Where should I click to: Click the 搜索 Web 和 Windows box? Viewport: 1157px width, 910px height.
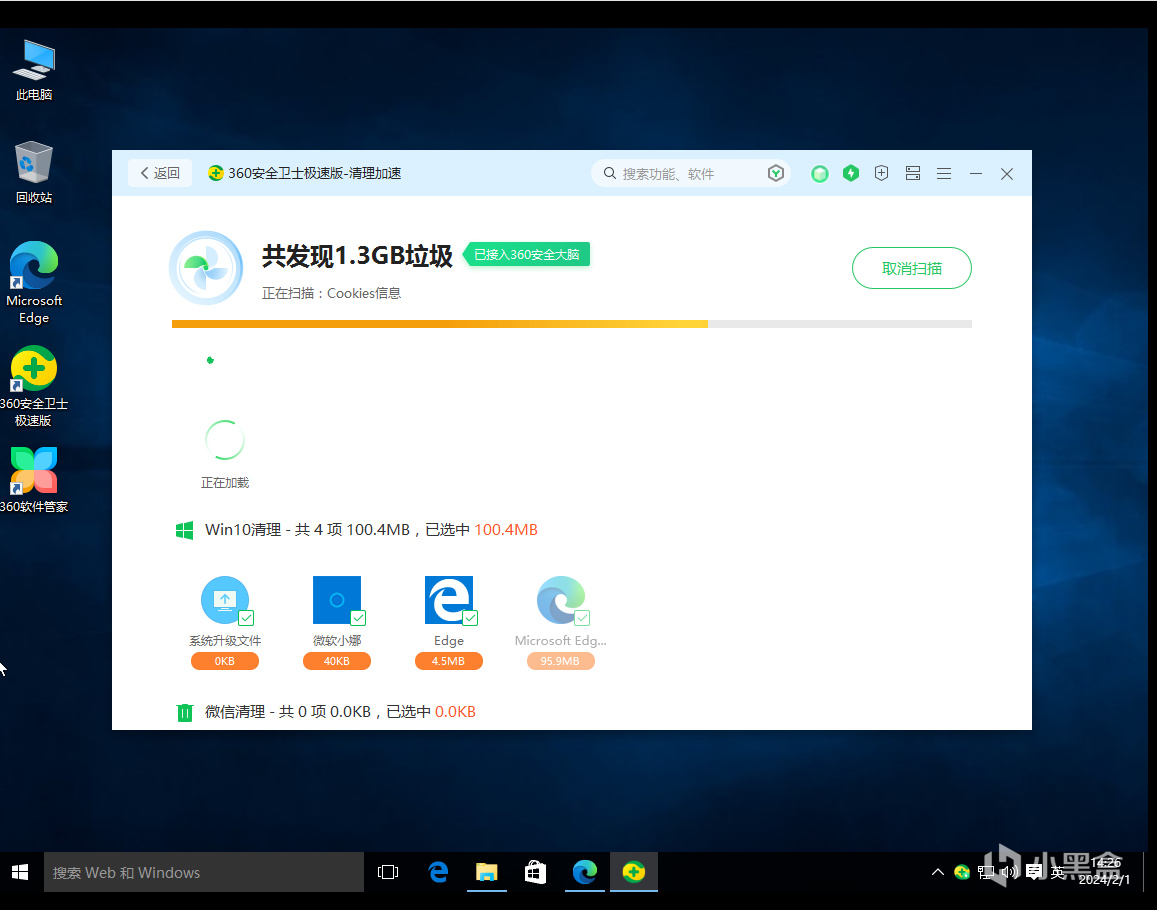pyautogui.click(x=204, y=872)
